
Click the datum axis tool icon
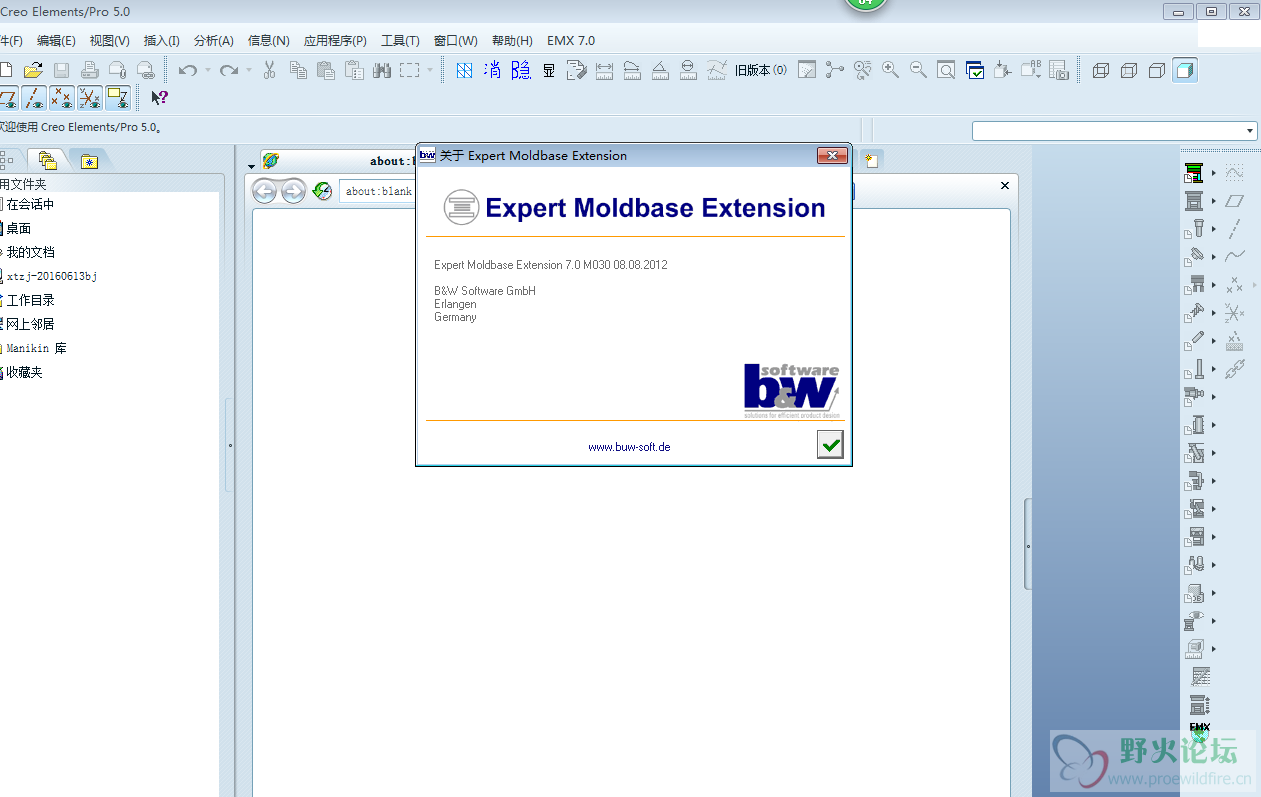(x=1235, y=229)
